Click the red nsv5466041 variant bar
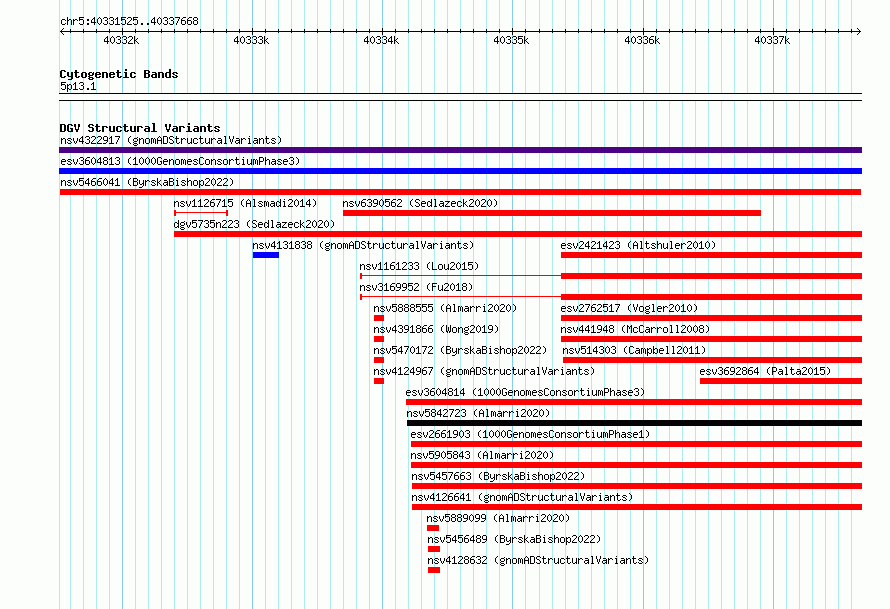890x609 pixels. pyautogui.click(x=460, y=192)
